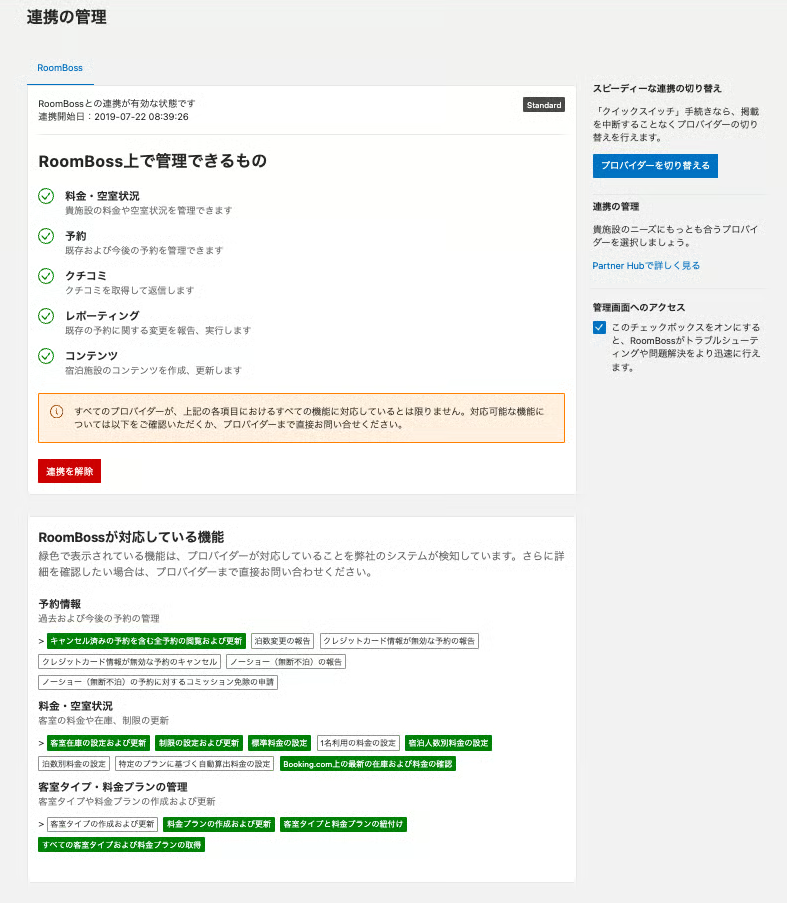Open the Partner Hubで詳しく見る link
The width and height of the screenshot is (787, 903).
[646, 266]
